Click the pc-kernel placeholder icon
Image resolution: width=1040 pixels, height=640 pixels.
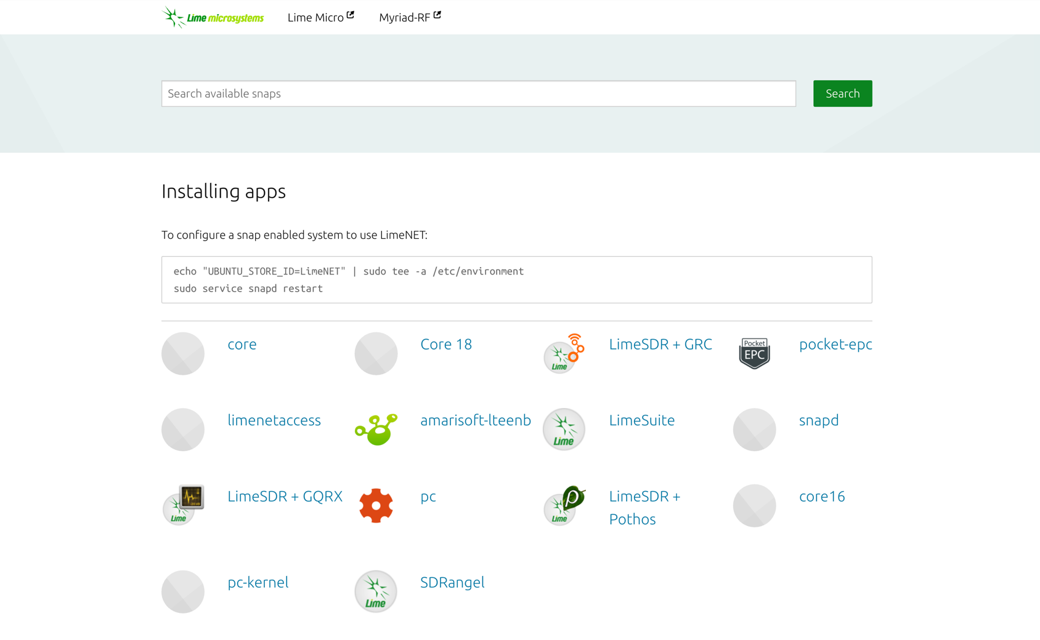pyautogui.click(x=183, y=592)
